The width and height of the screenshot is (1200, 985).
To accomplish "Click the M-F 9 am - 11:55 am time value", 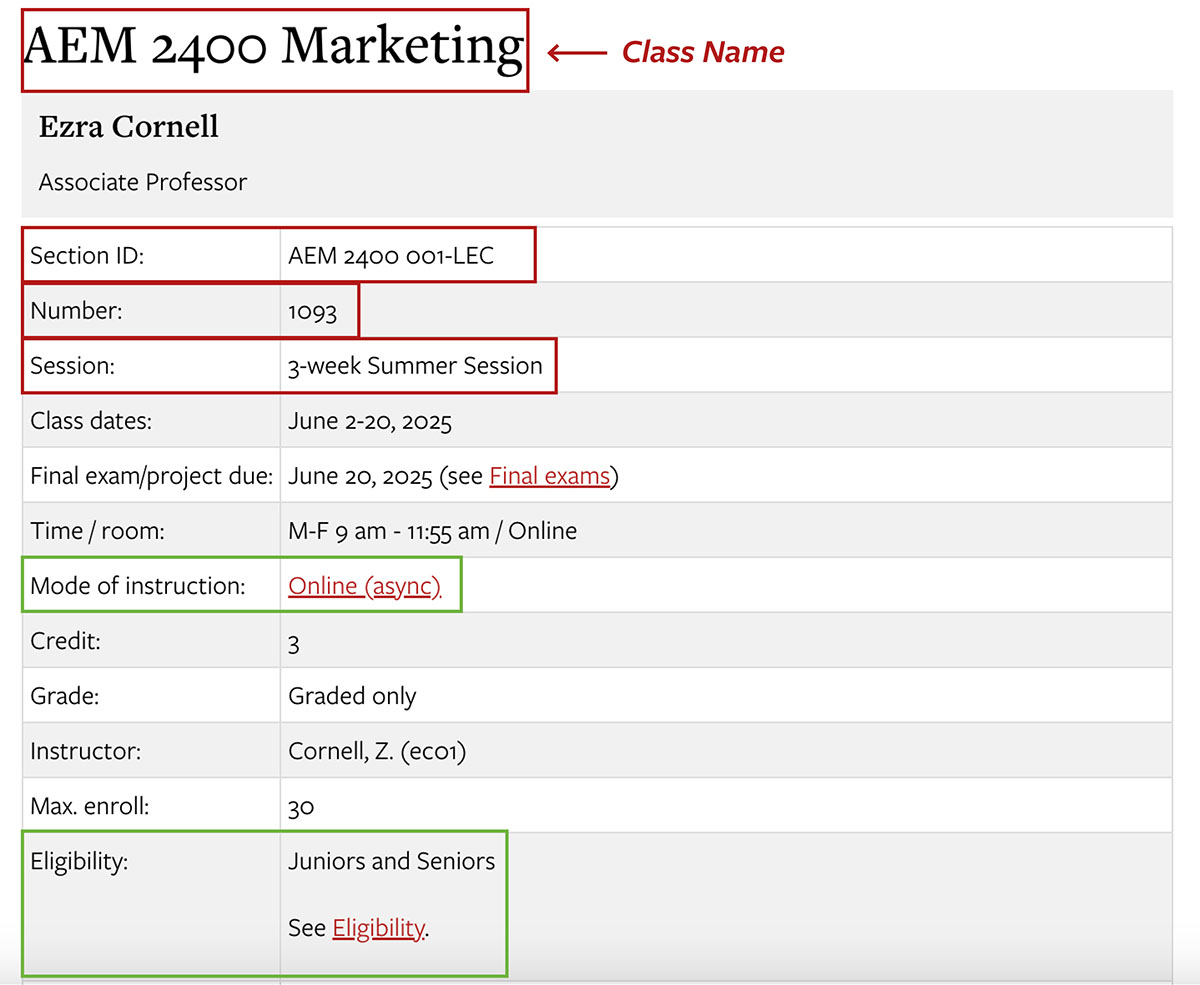I will pyautogui.click(x=388, y=531).
